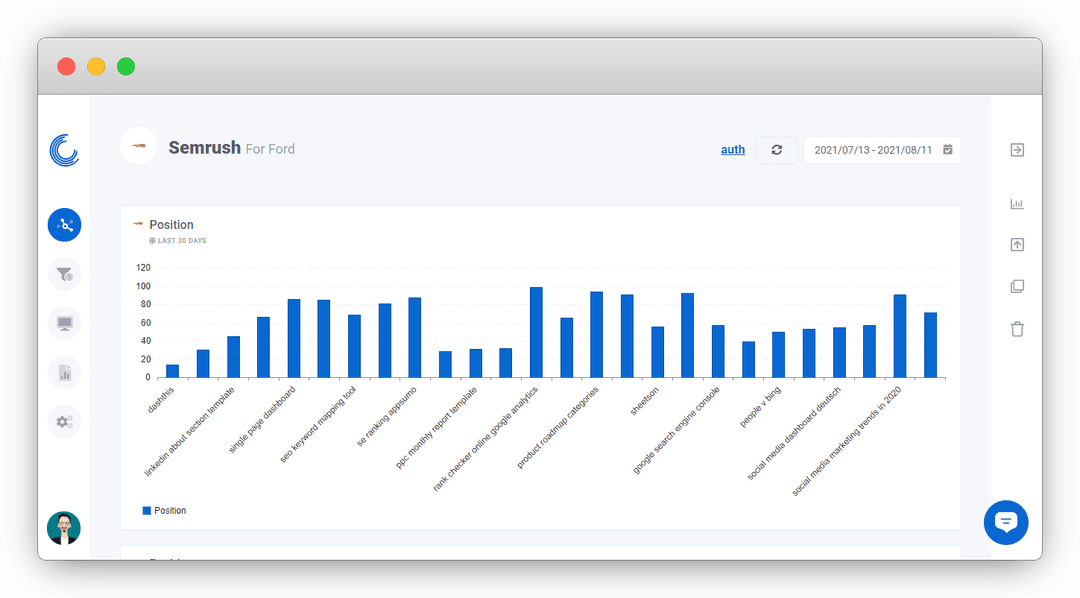The width and height of the screenshot is (1080, 598).
Task: Click the 'social media dashboard deutsch' axis label
Action: click(794, 433)
